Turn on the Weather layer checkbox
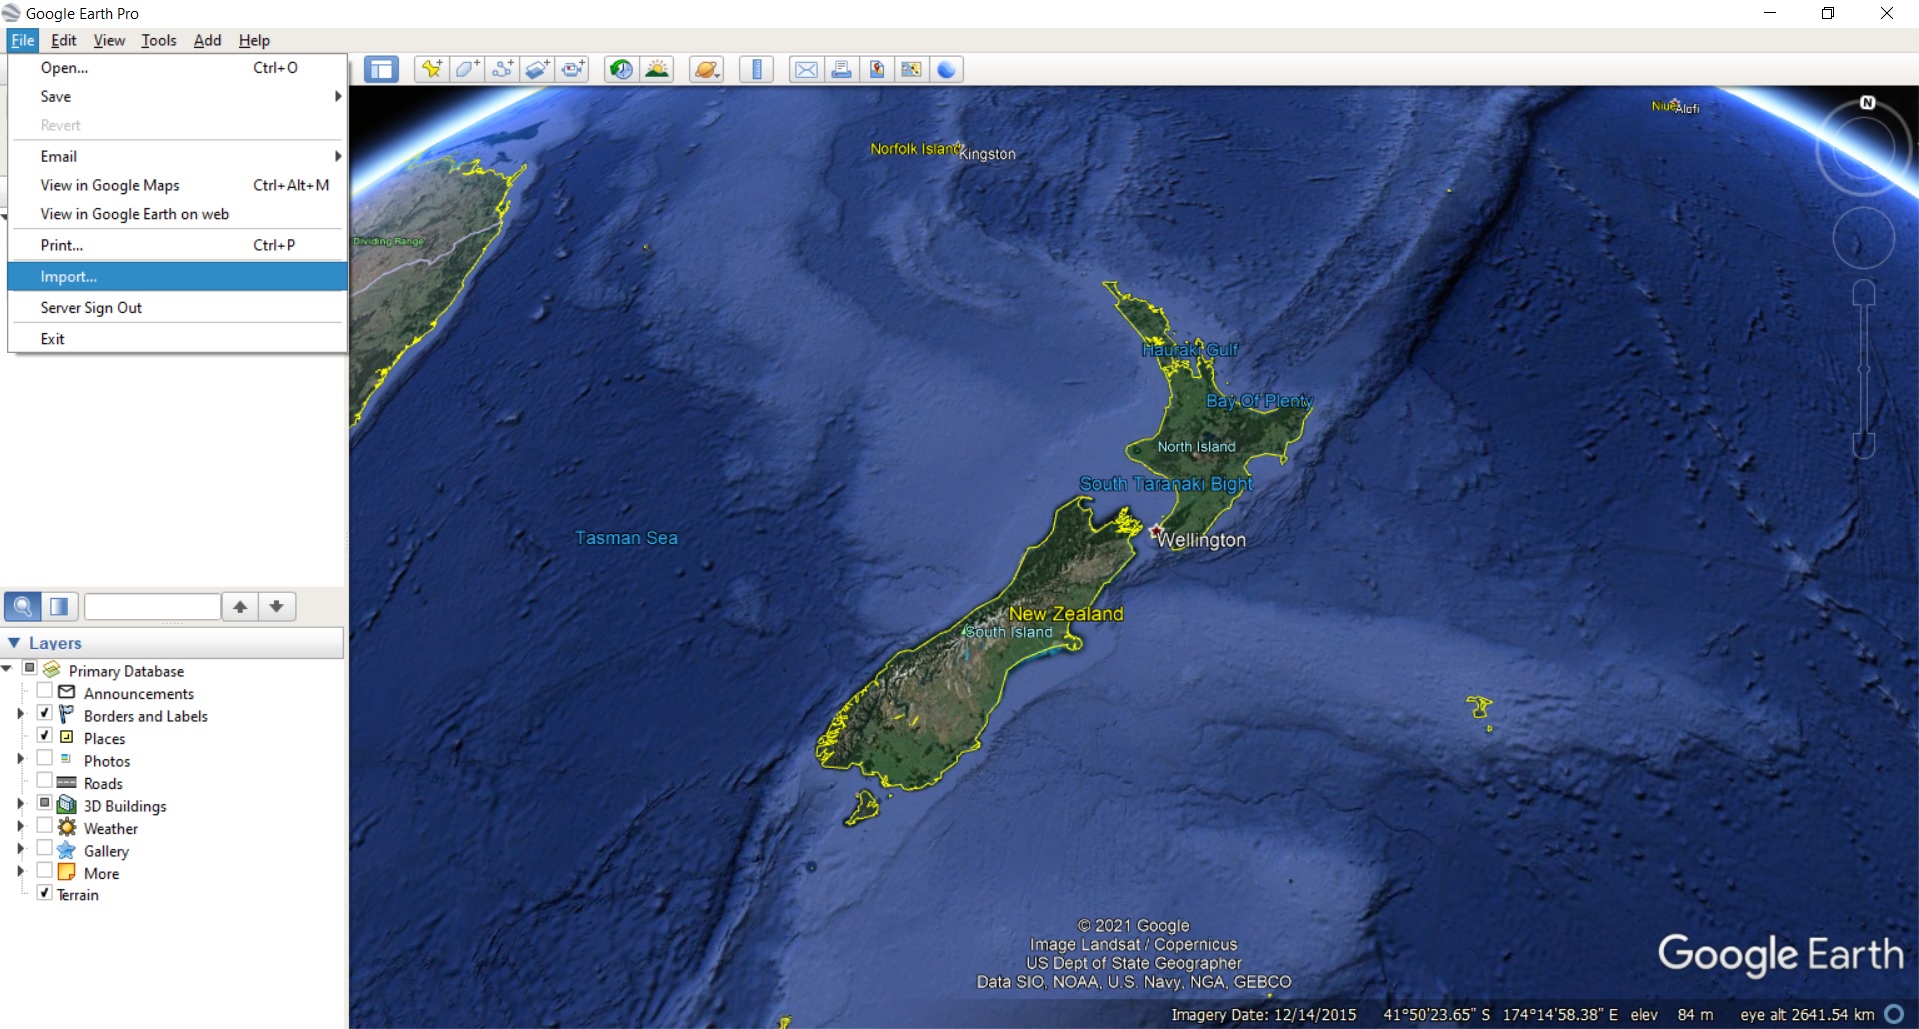This screenshot has width=1919, height=1029. click(x=44, y=826)
